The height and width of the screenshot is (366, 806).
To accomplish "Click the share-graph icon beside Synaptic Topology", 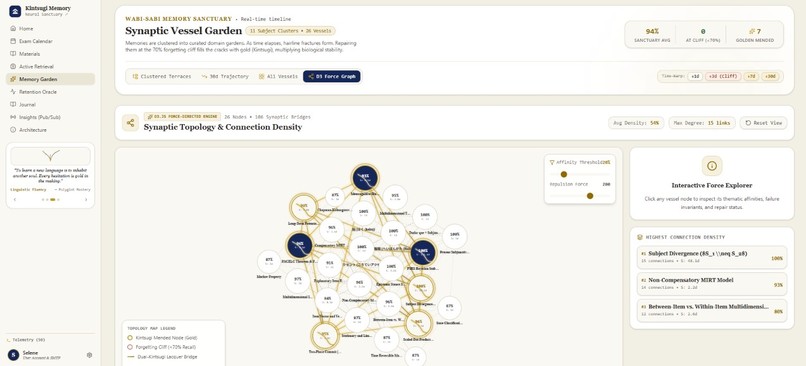I will [x=131, y=123].
